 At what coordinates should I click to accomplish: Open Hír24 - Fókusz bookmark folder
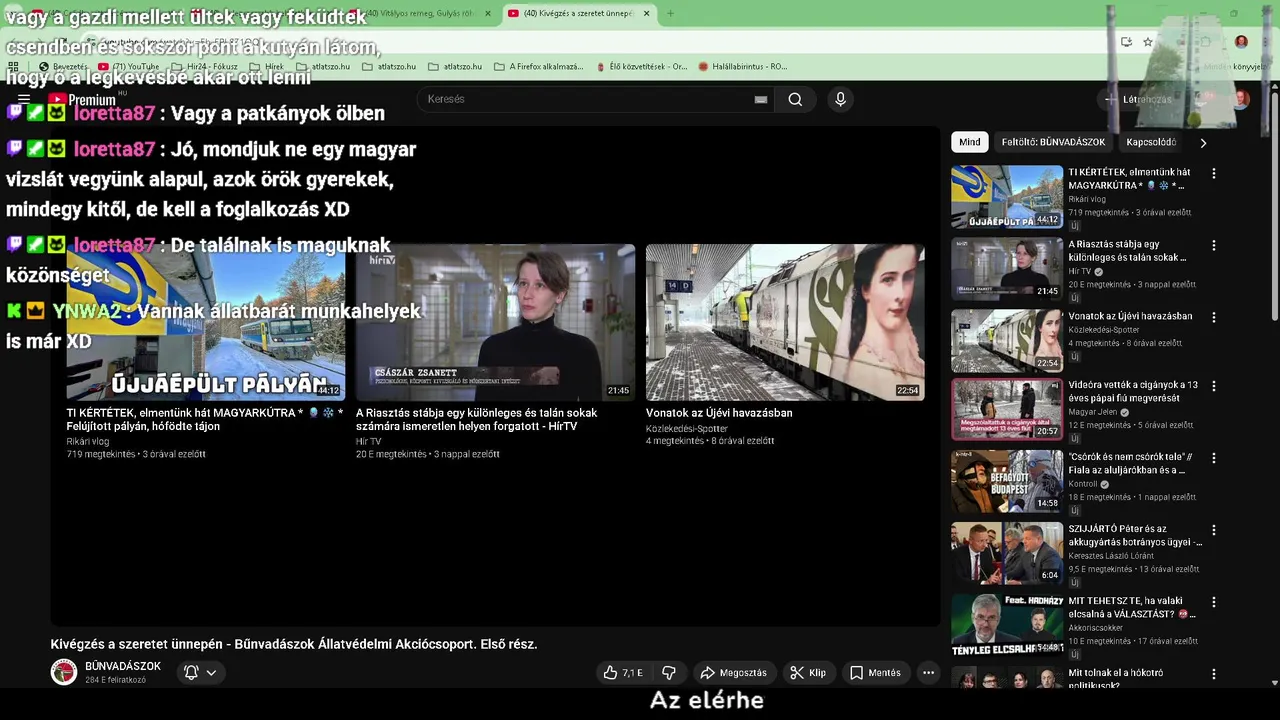tap(205, 66)
